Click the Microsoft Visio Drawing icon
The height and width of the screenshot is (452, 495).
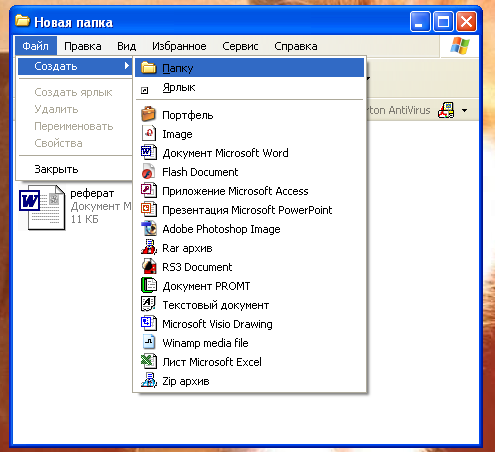click(148, 323)
